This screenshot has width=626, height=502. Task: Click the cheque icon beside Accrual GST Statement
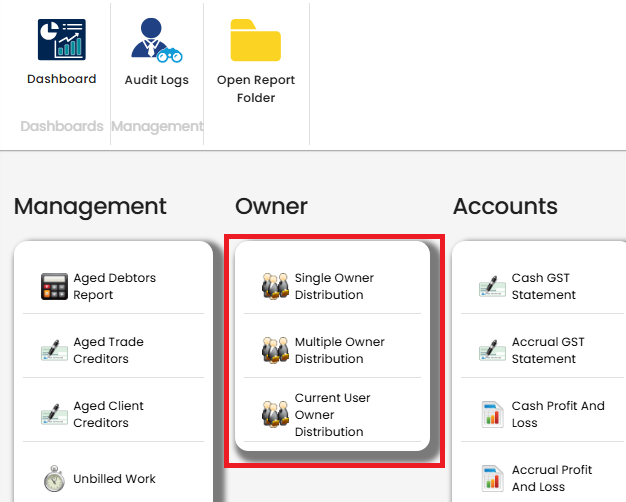pyautogui.click(x=492, y=351)
